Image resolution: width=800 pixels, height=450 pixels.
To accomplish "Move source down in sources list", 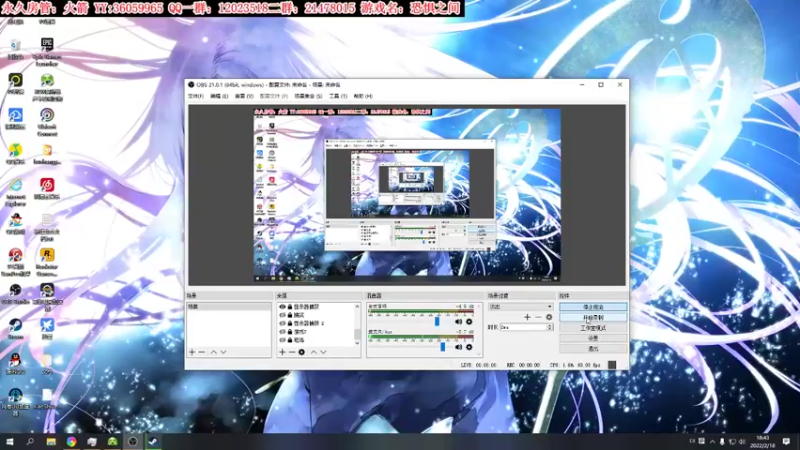I will (x=323, y=352).
